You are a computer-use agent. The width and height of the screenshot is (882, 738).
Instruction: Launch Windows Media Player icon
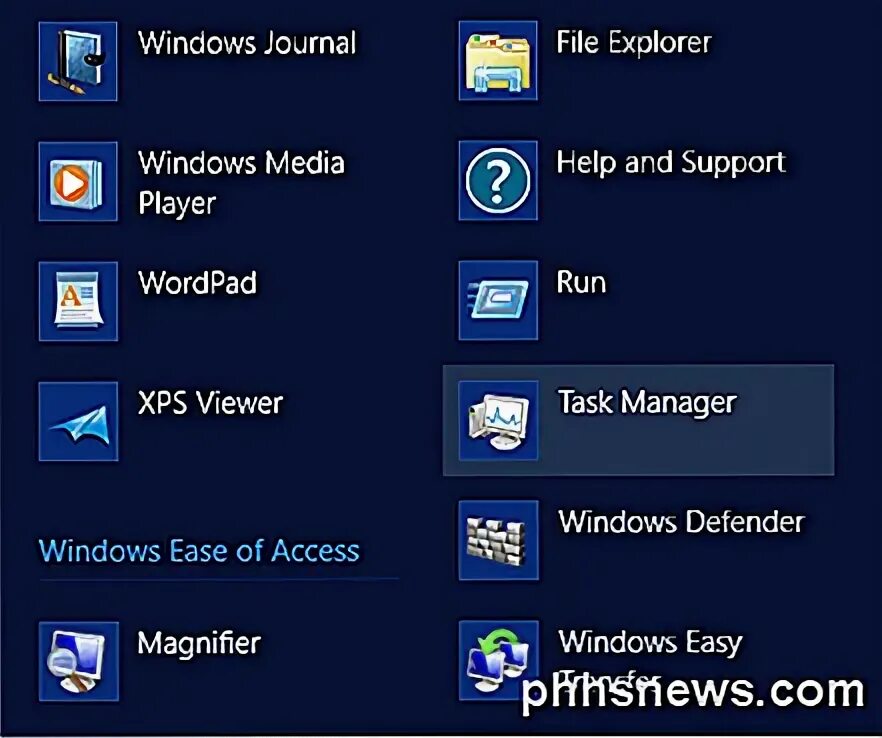(x=78, y=181)
